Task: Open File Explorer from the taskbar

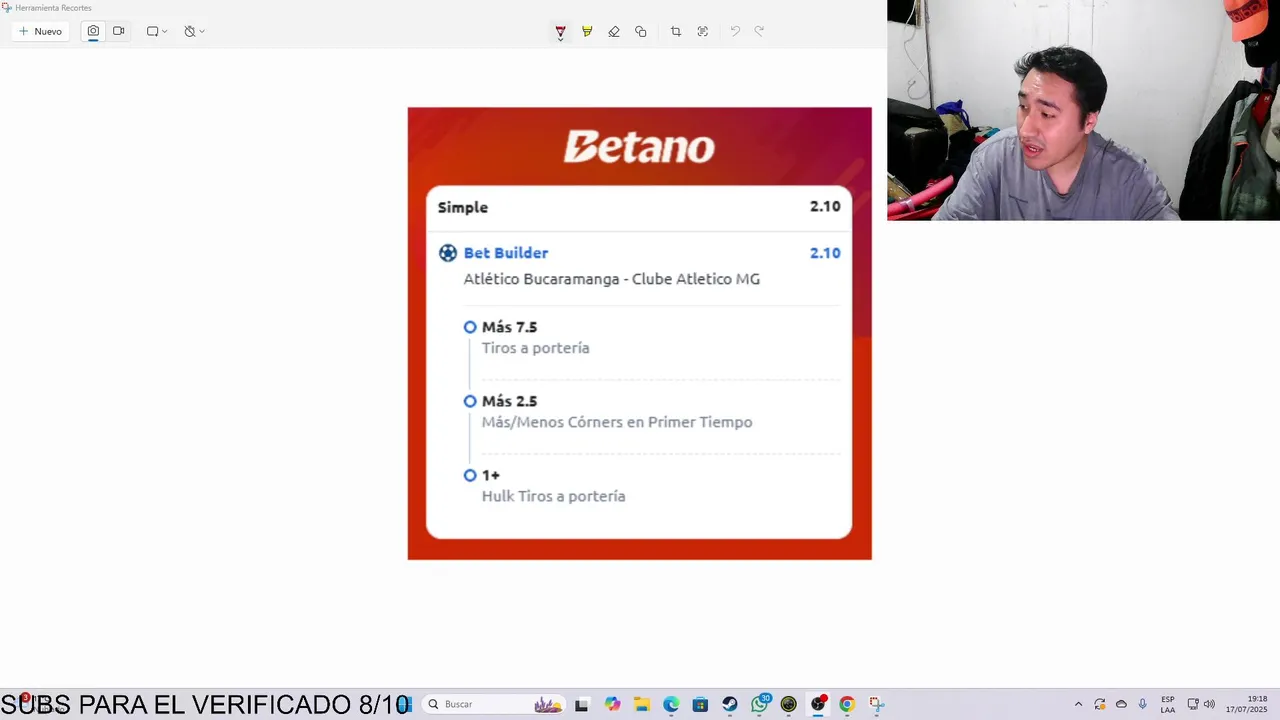Action: pos(641,704)
